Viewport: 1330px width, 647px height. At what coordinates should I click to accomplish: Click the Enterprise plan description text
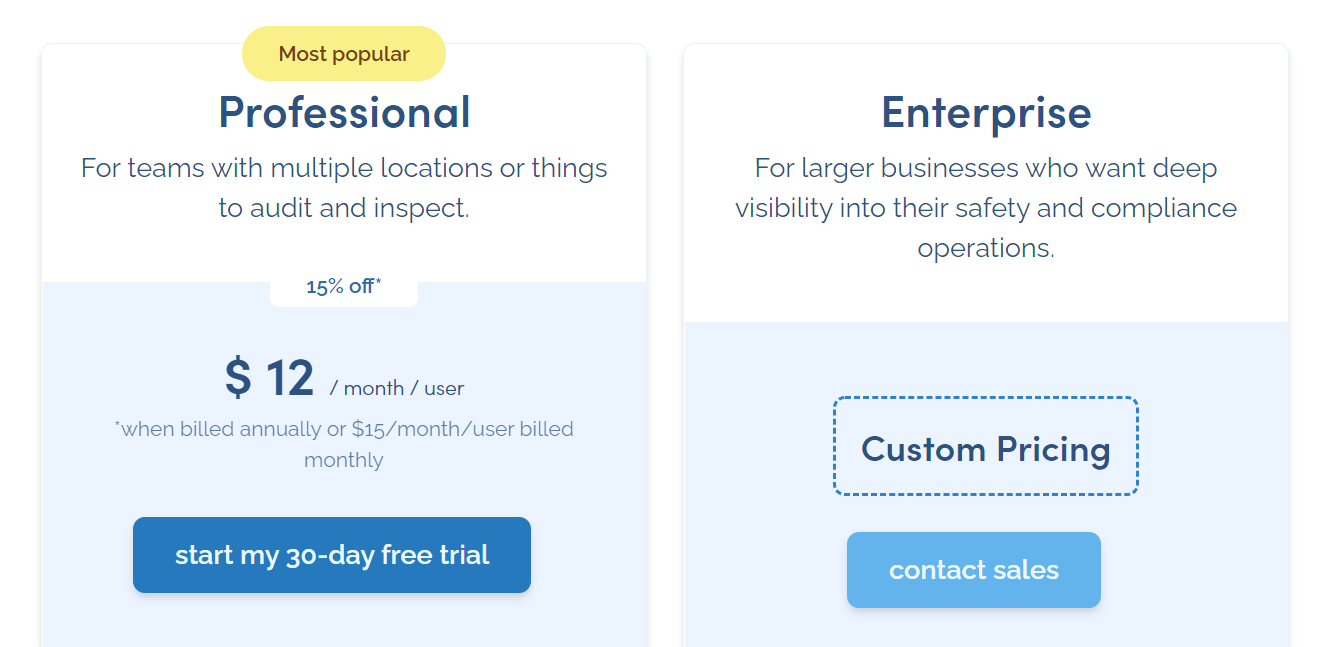(986, 208)
